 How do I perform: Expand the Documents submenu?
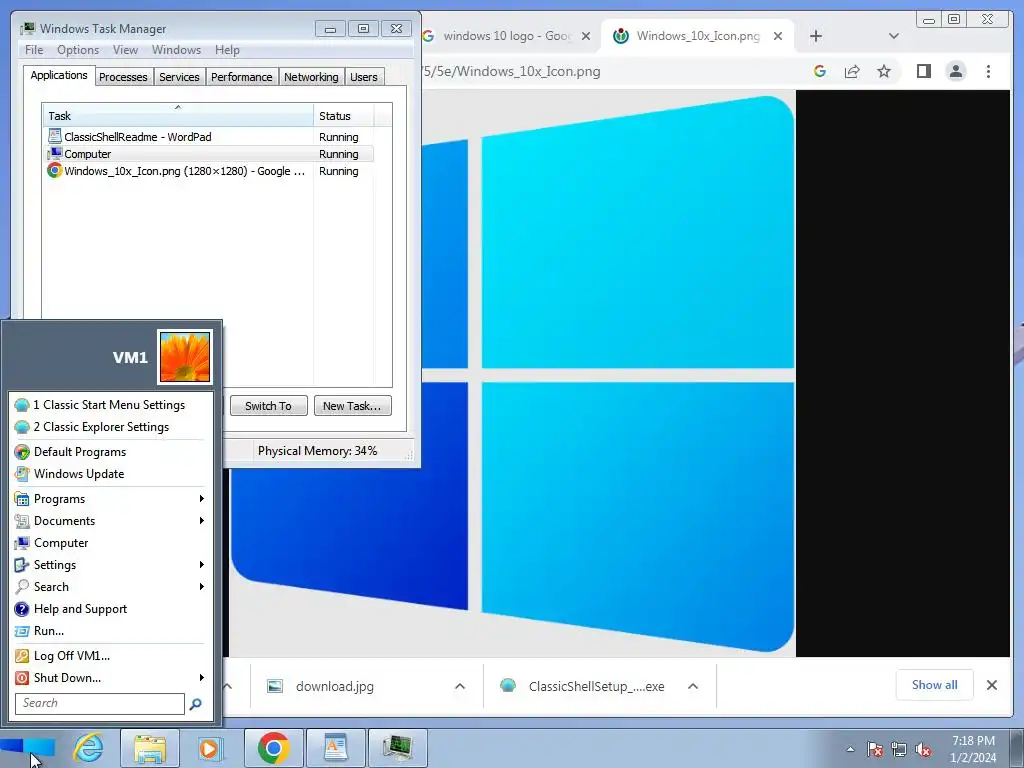(x=110, y=521)
